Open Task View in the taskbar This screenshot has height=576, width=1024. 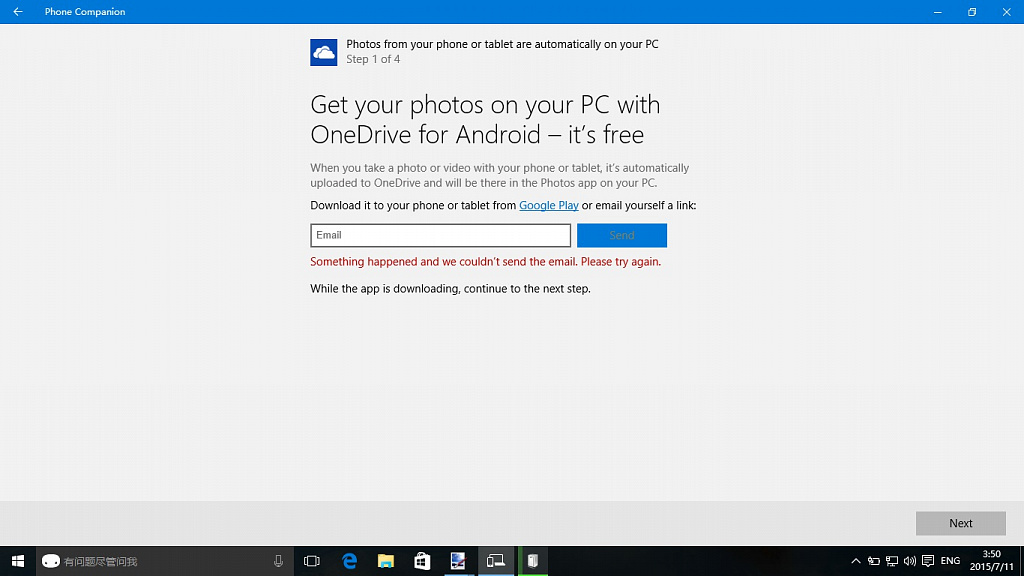click(x=312, y=561)
